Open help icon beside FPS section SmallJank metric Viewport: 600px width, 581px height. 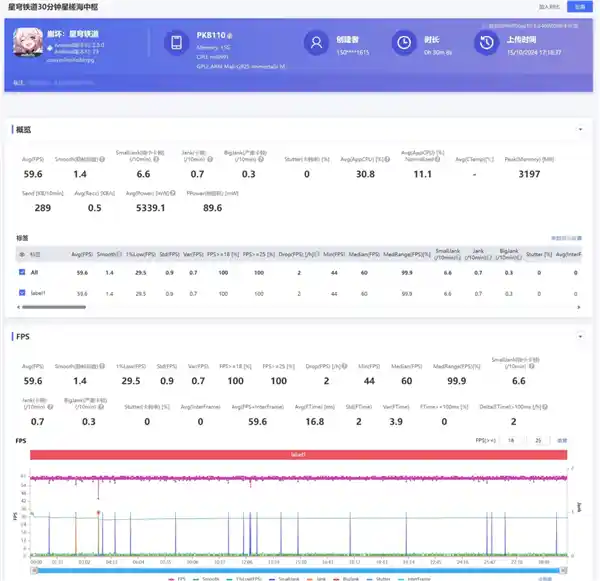[532, 366]
